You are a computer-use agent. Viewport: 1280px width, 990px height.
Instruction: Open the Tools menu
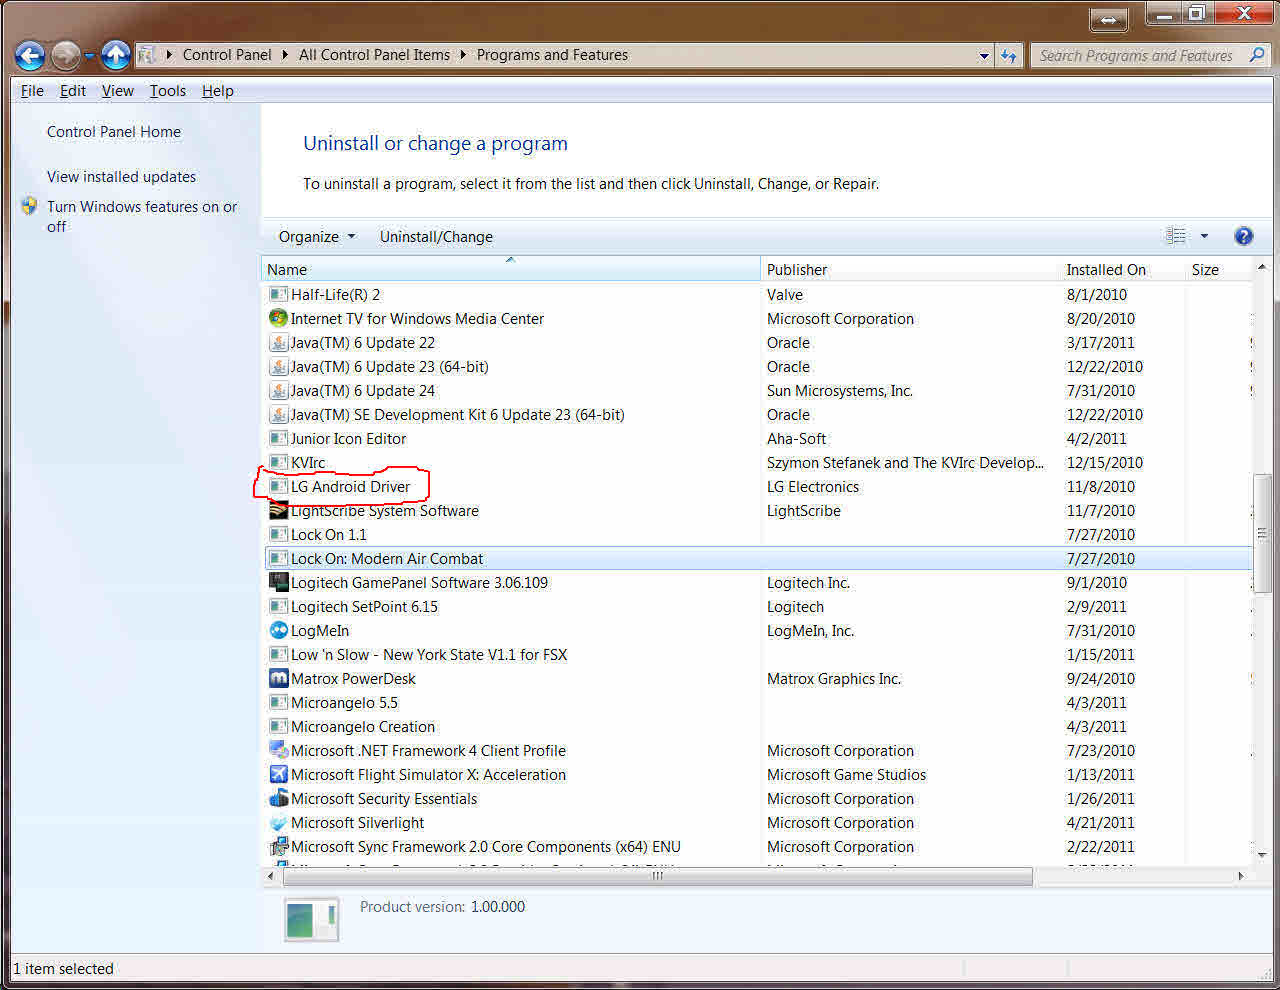pyautogui.click(x=167, y=91)
